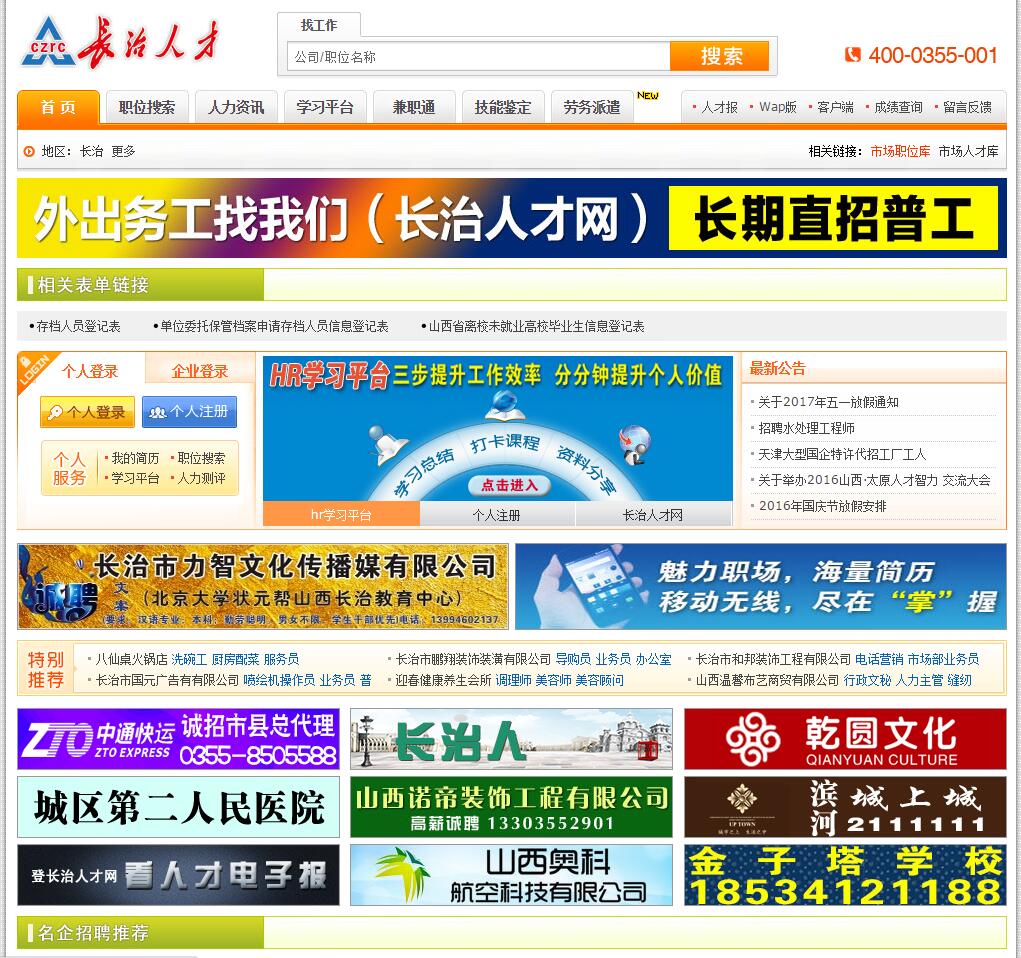Click the 金子塔学校 ad banner
This screenshot has height=958, width=1021.
[x=845, y=875]
